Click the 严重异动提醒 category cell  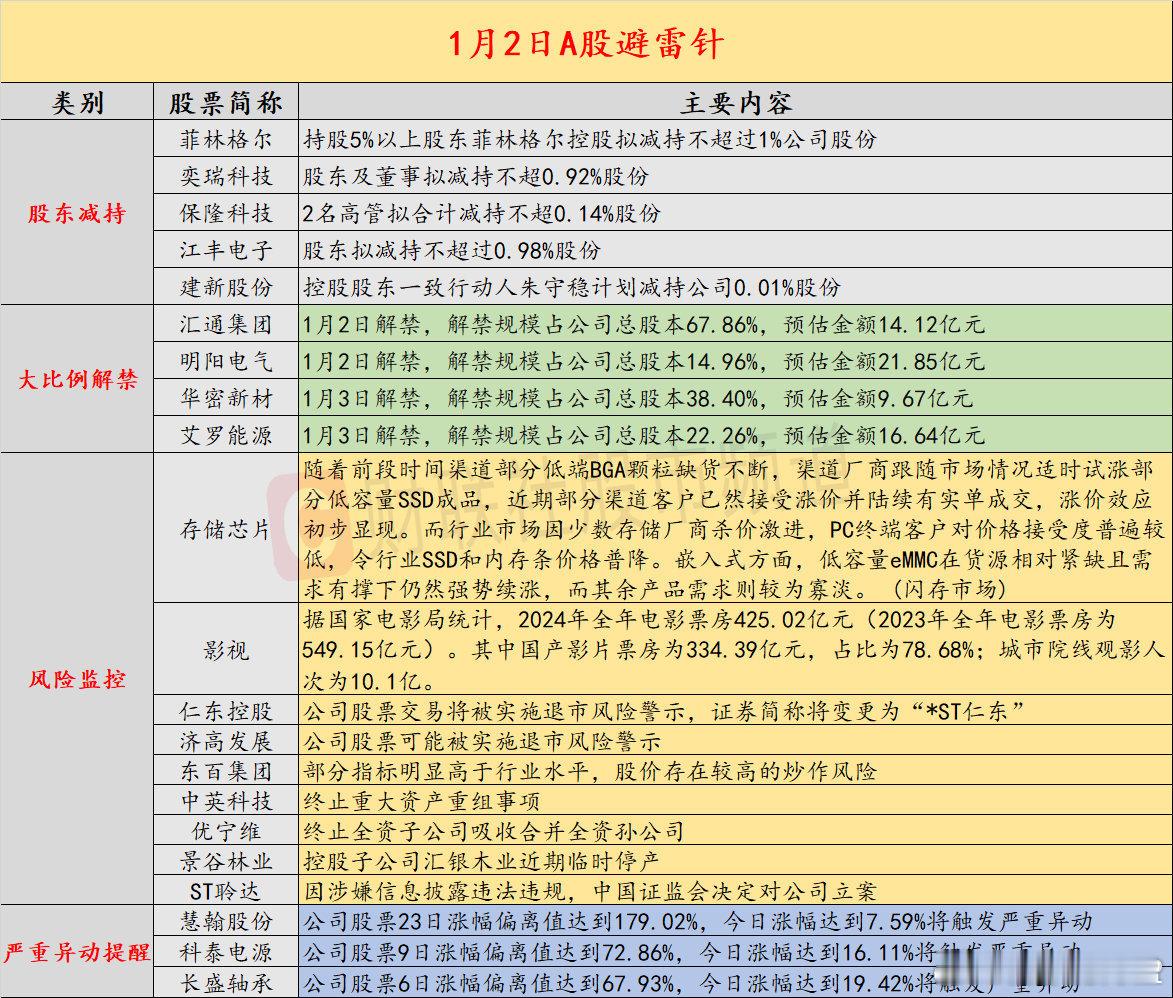tap(77, 952)
